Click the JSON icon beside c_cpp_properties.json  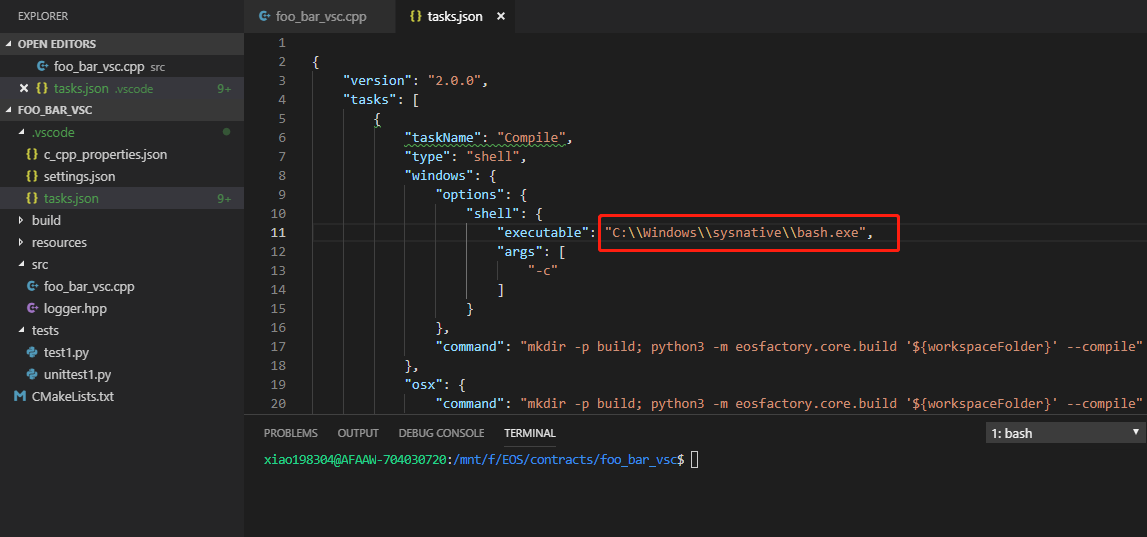tap(31, 154)
